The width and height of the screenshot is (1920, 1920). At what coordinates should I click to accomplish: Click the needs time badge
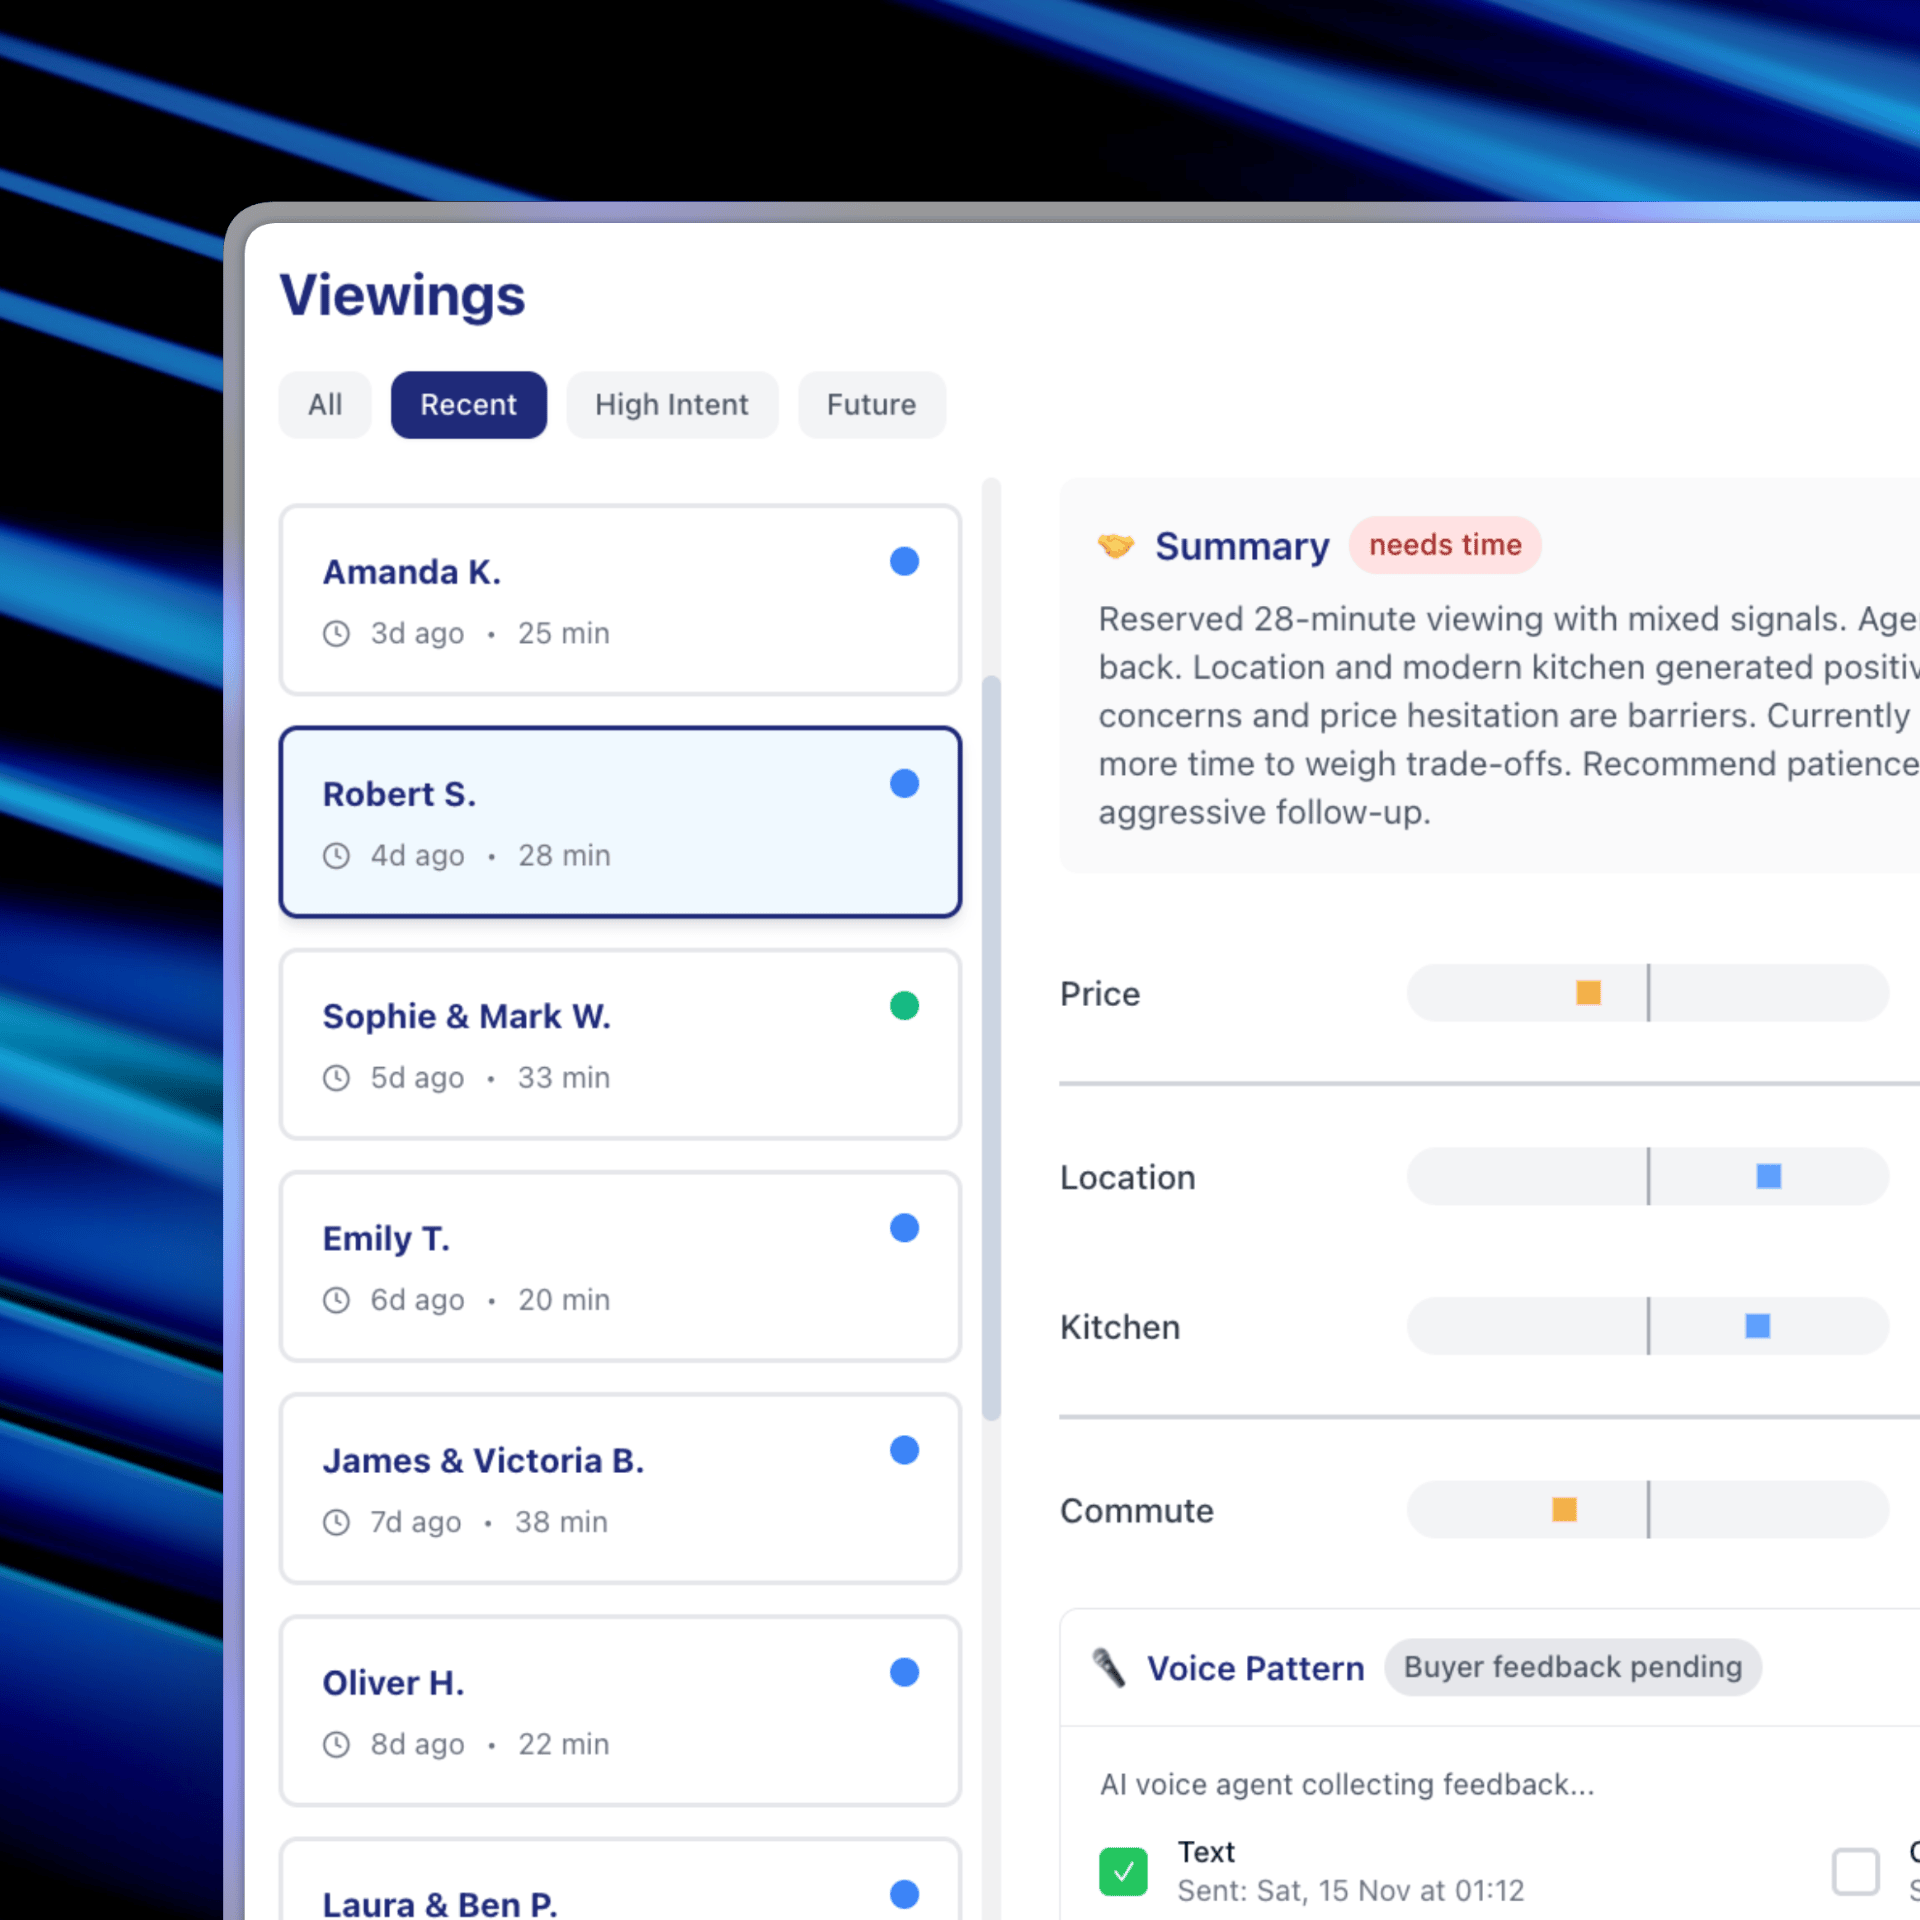pyautogui.click(x=1444, y=545)
